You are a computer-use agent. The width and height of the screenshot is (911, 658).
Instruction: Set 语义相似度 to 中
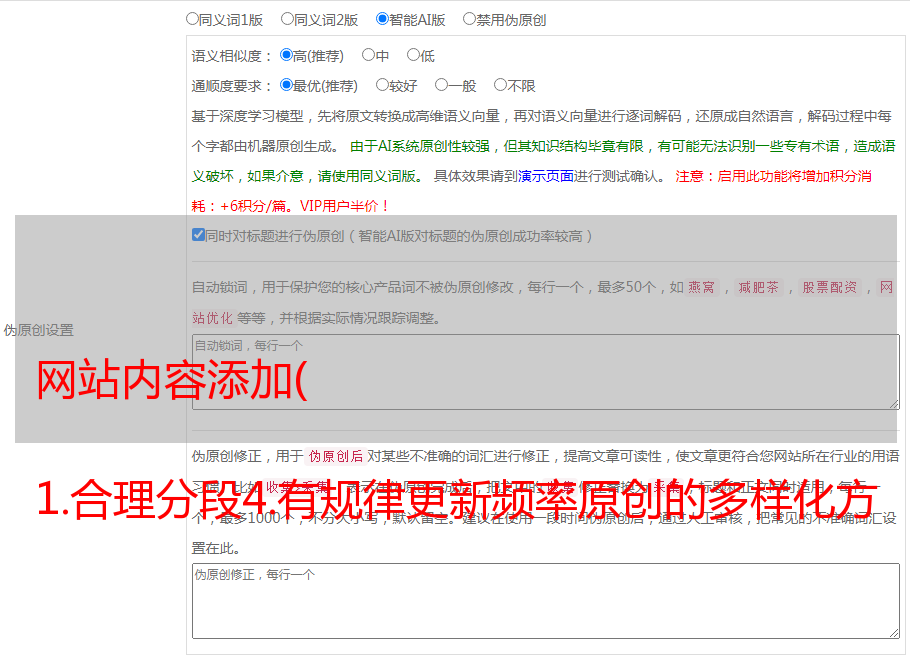[x=368, y=55]
